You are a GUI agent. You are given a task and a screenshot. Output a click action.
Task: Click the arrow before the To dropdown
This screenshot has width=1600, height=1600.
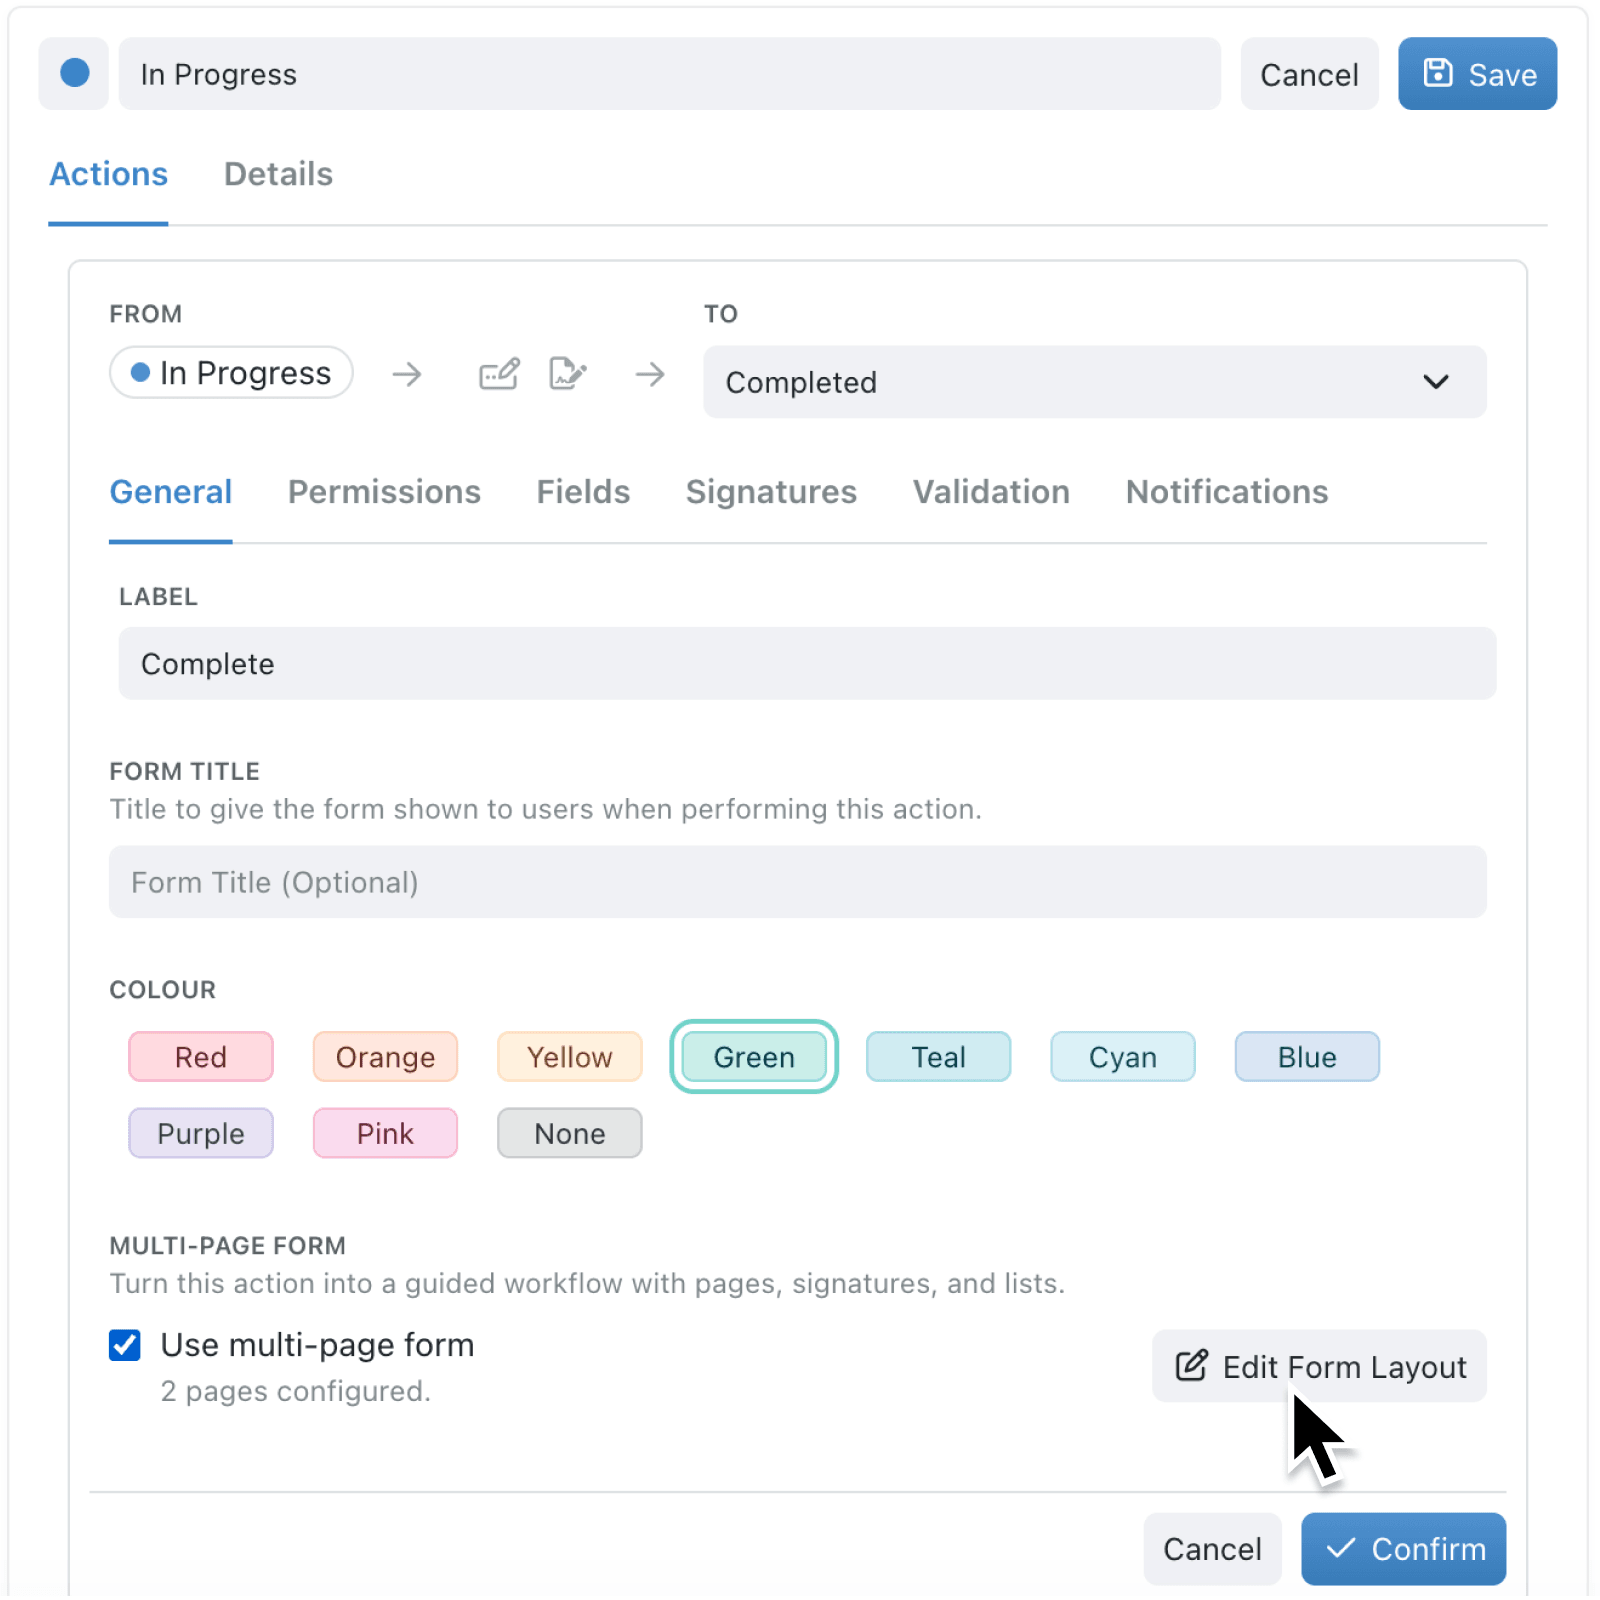click(650, 373)
